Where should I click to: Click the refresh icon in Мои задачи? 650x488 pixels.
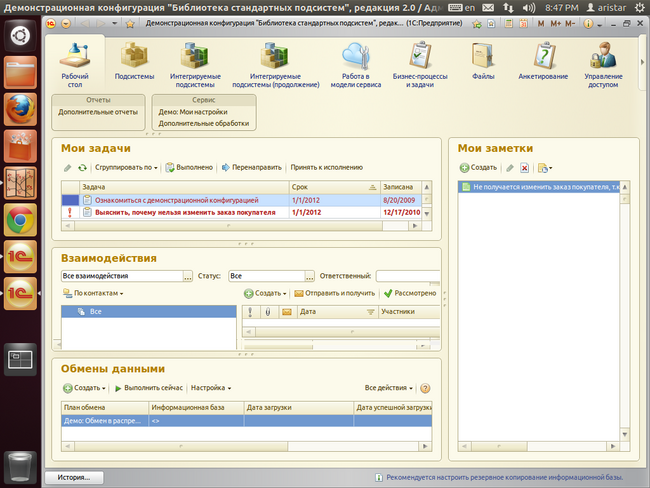[x=82, y=167]
